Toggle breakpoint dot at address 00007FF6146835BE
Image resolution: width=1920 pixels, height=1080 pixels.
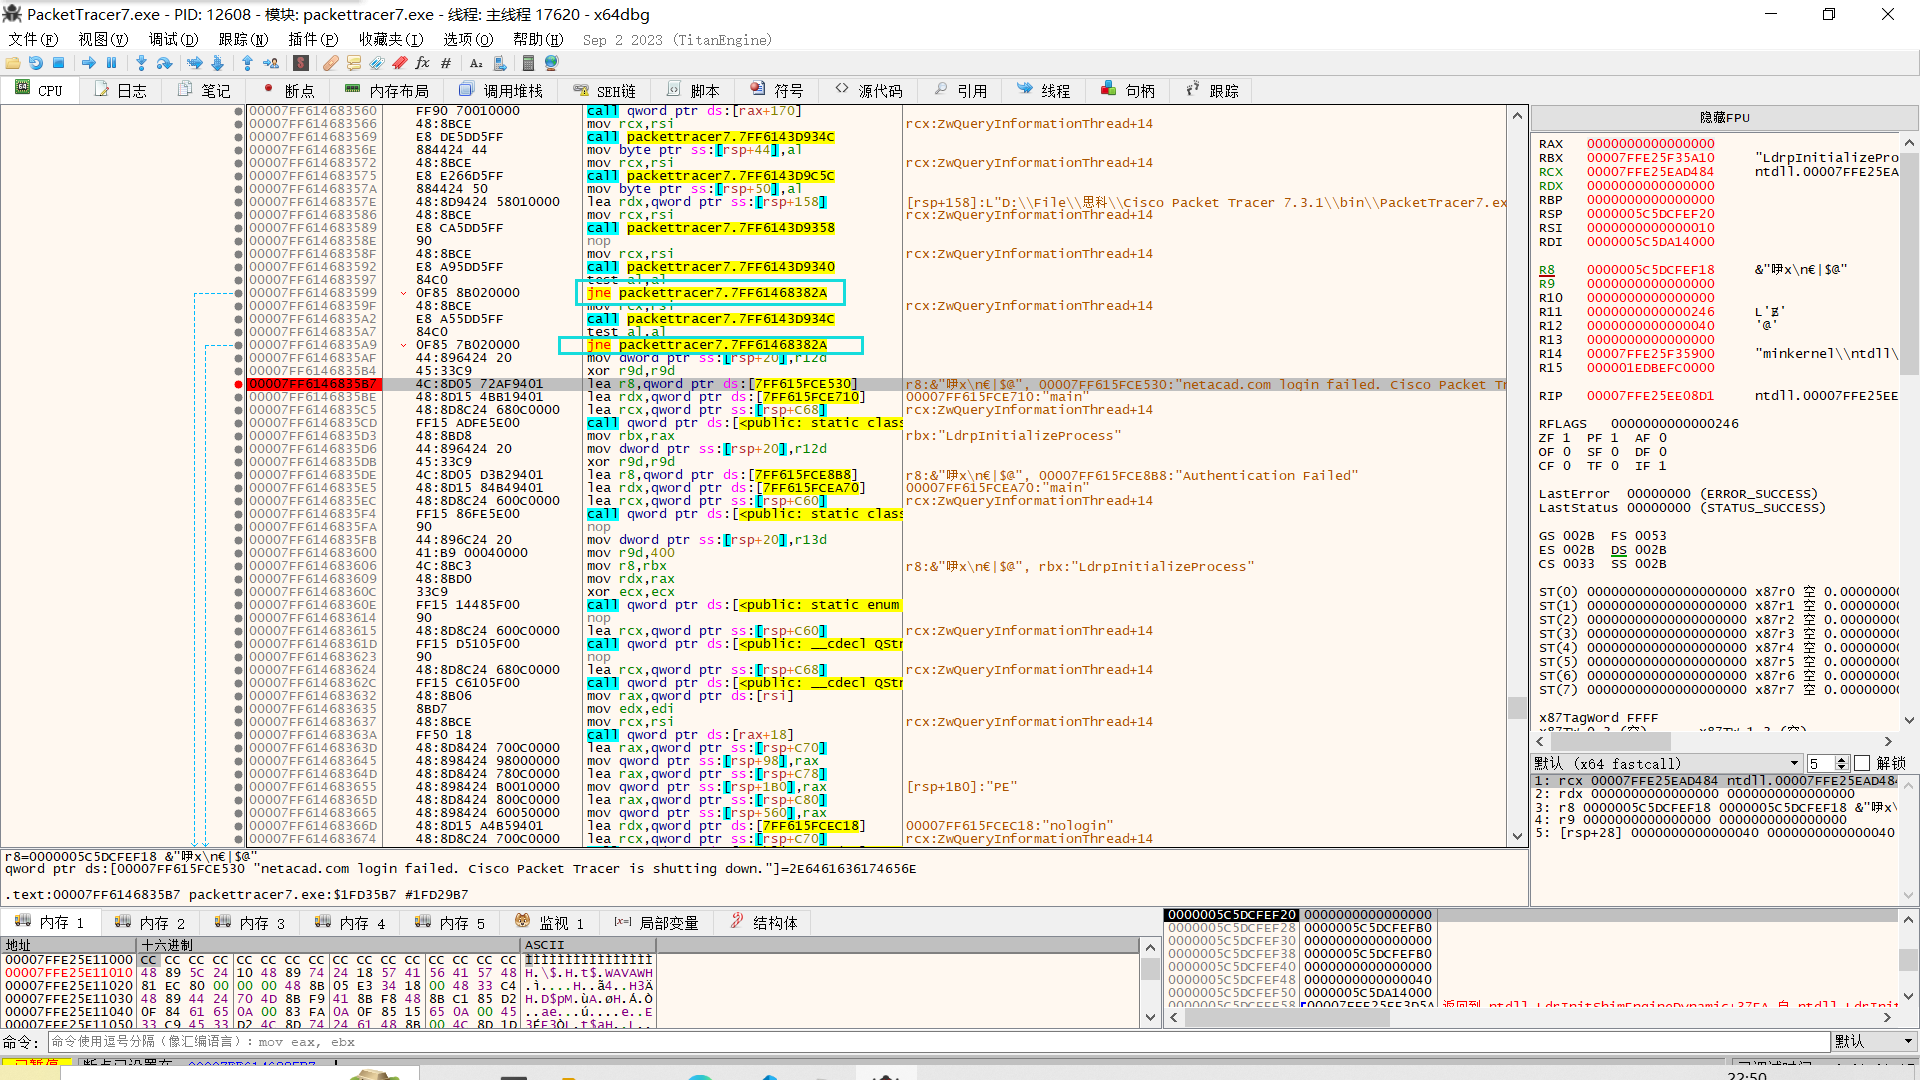(238, 397)
